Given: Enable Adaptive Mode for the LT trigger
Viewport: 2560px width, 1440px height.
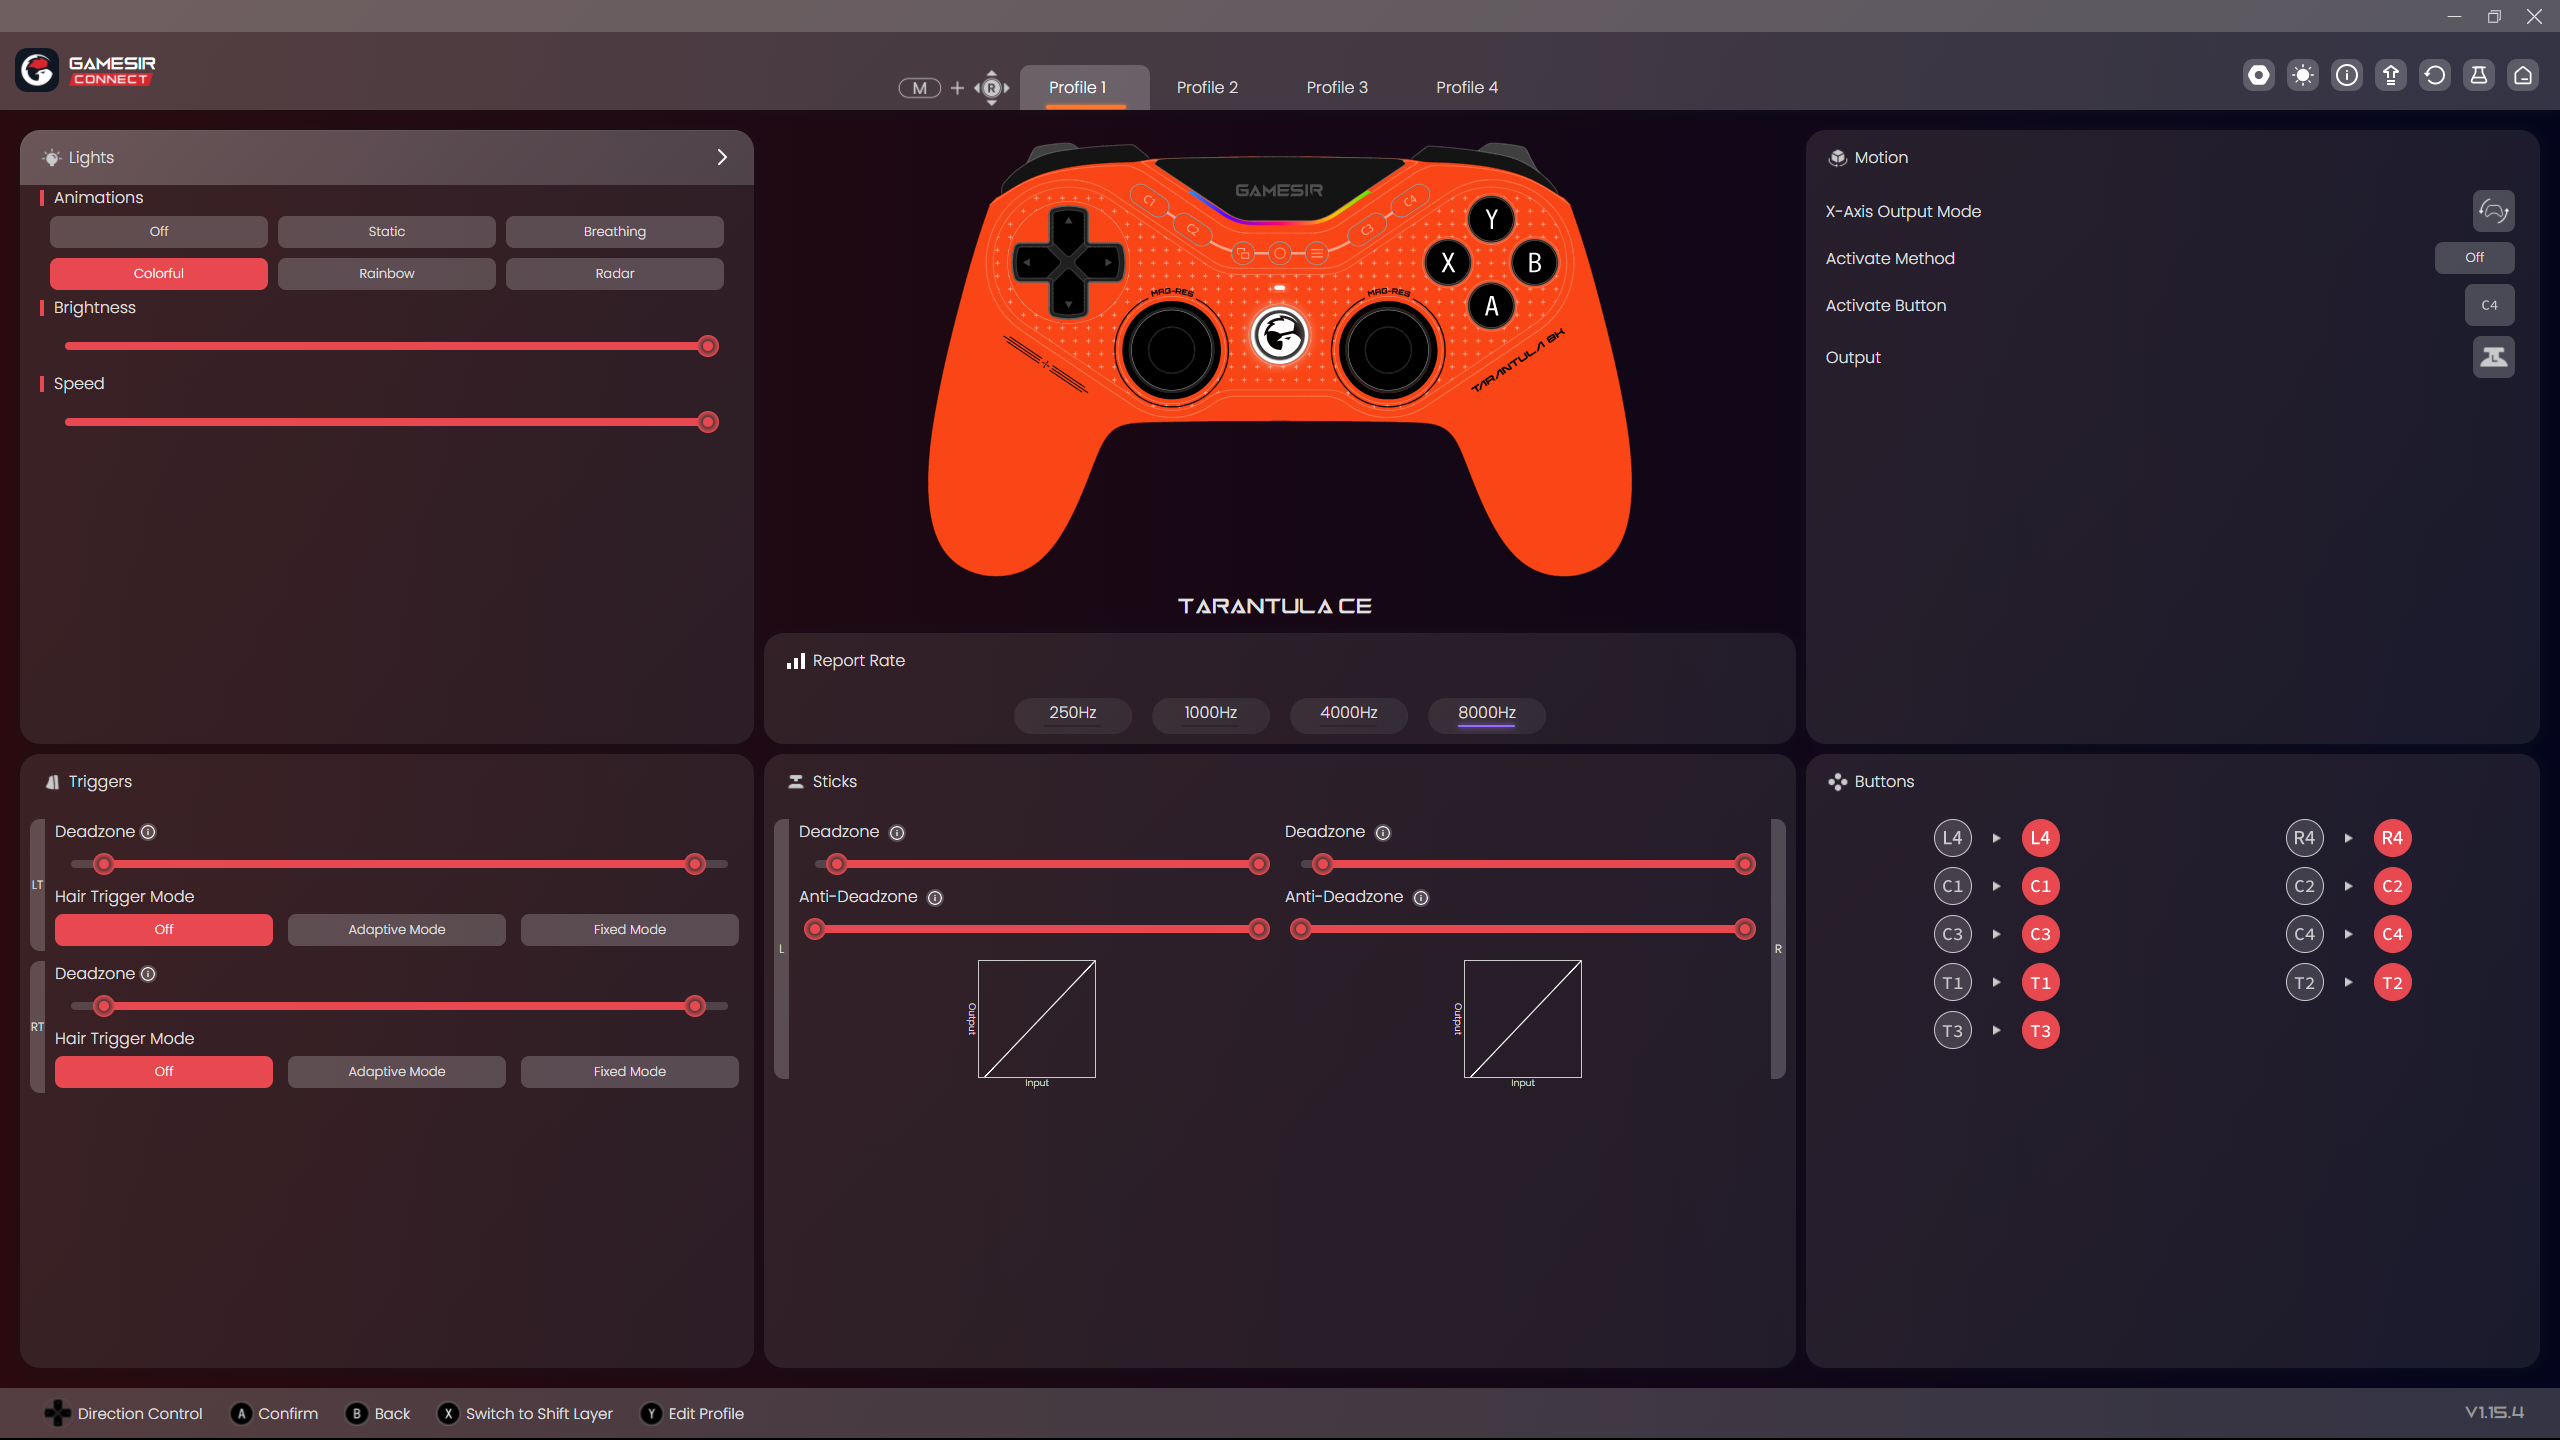Looking at the screenshot, I should (x=397, y=930).
